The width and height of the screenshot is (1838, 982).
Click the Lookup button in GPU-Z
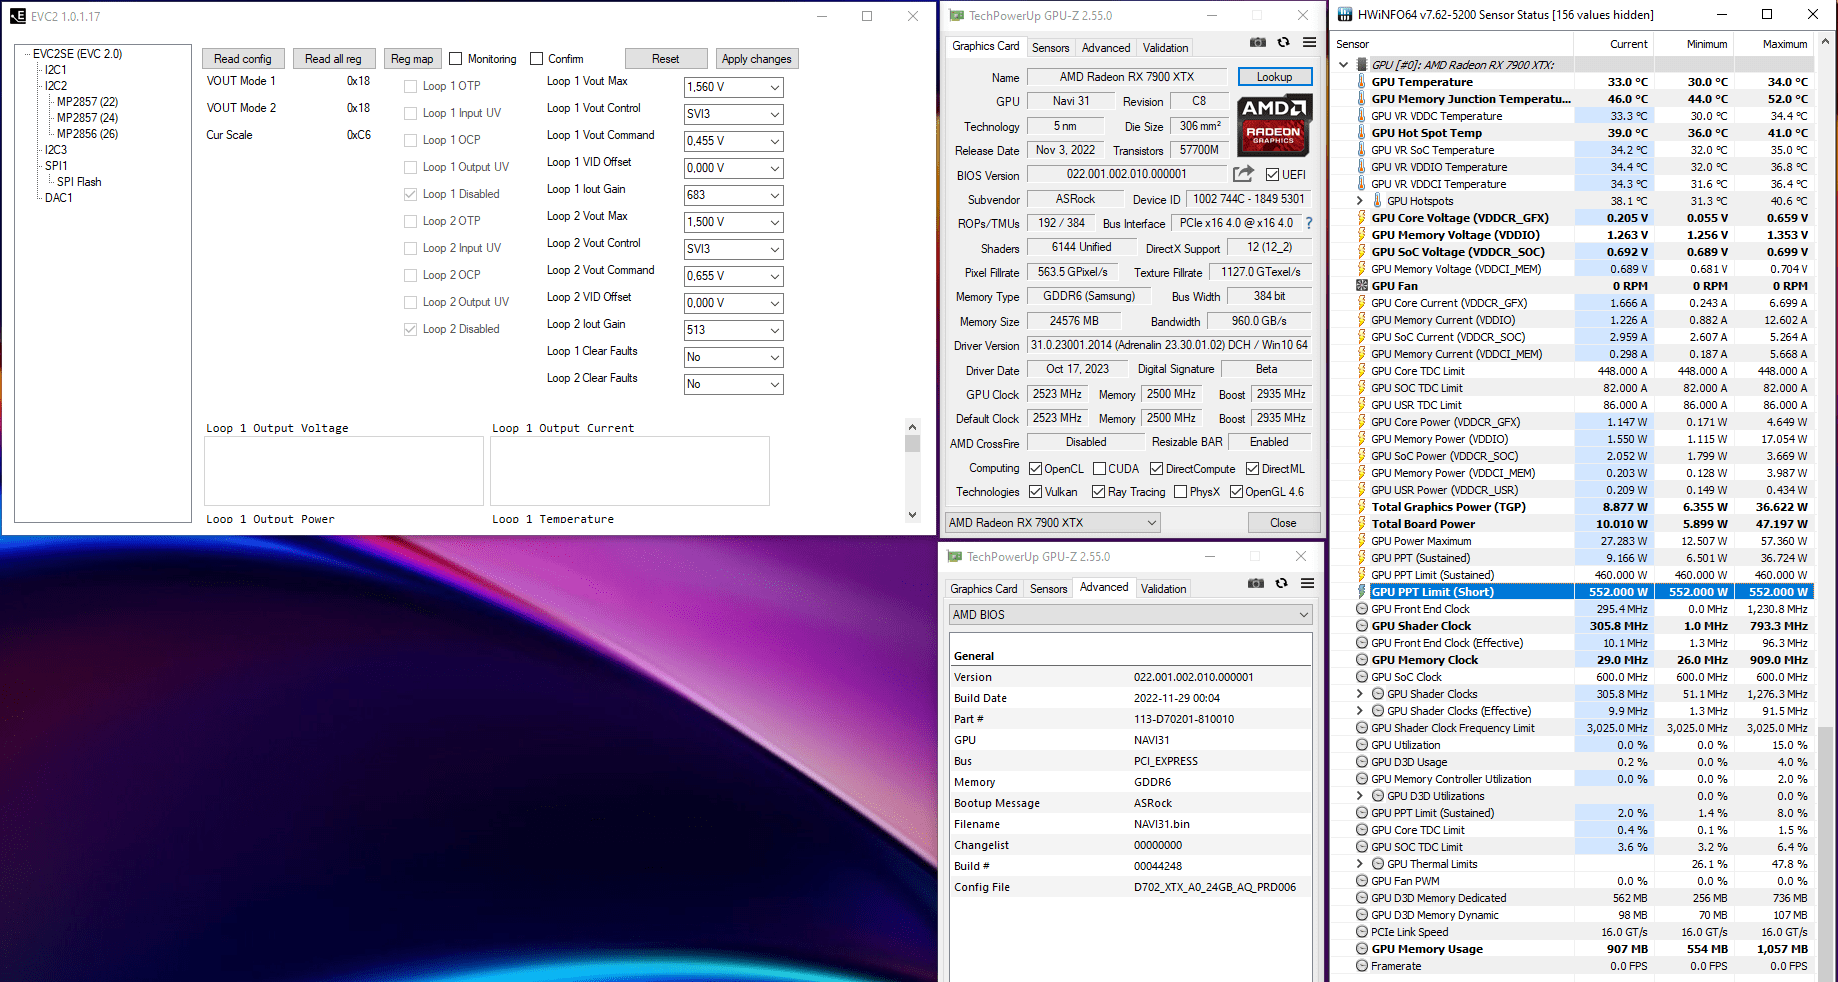point(1274,77)
